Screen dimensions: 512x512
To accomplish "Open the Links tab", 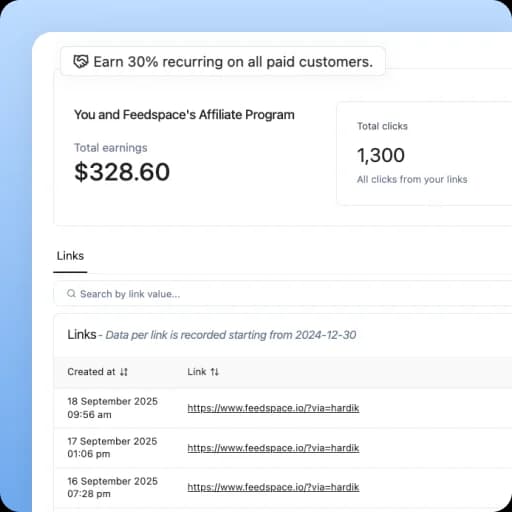I will point(70,256).
